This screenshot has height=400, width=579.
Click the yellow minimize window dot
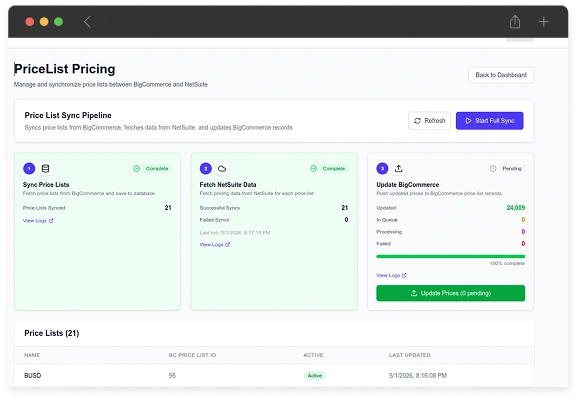pos(44,22)
